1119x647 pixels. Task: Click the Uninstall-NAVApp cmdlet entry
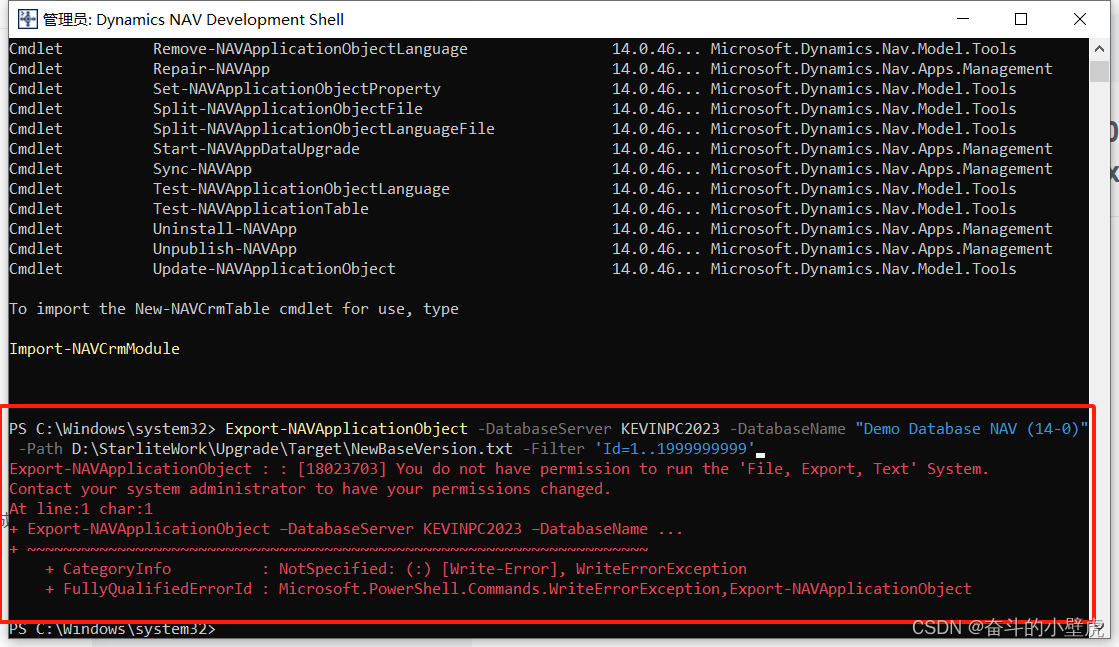(x=224, y=228)
